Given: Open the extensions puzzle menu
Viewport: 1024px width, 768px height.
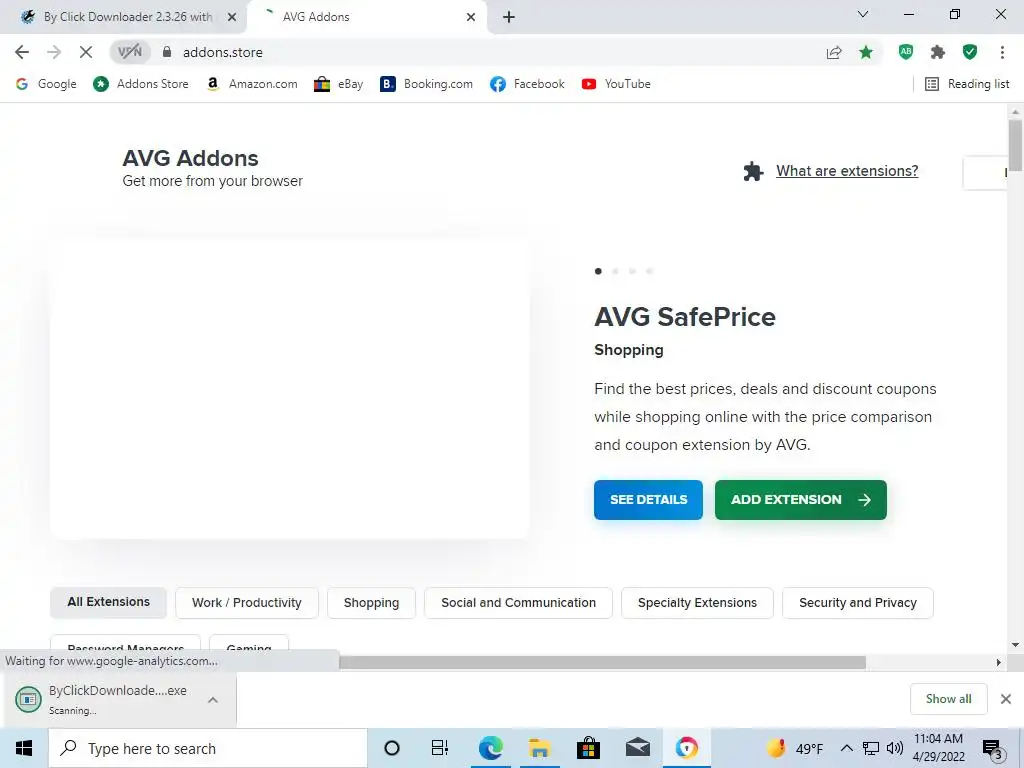Looking at the screenshot, I should (938, 52).
